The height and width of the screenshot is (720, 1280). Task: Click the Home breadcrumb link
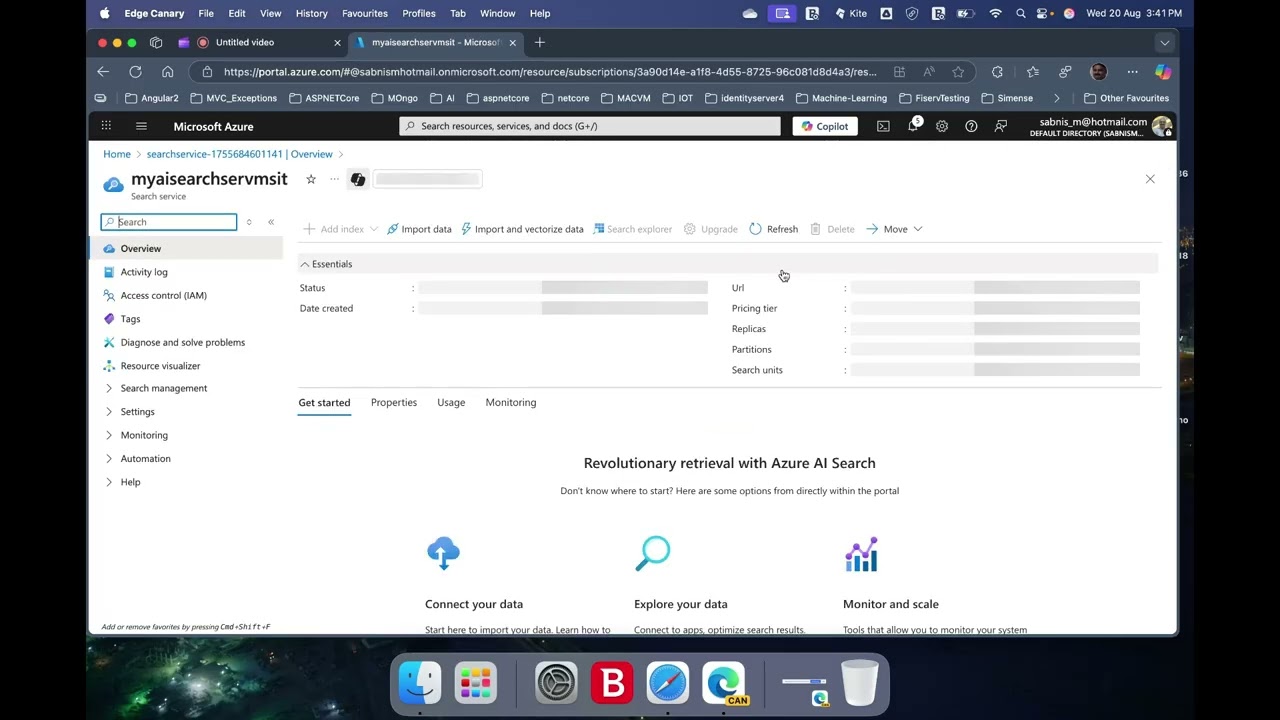(117, 154)
